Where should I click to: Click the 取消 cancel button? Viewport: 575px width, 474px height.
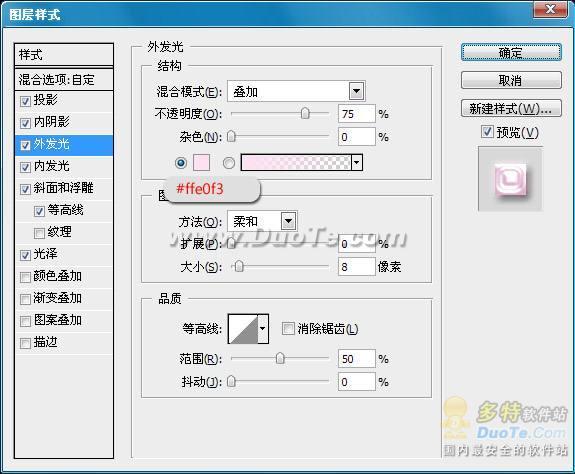[511, 80]
